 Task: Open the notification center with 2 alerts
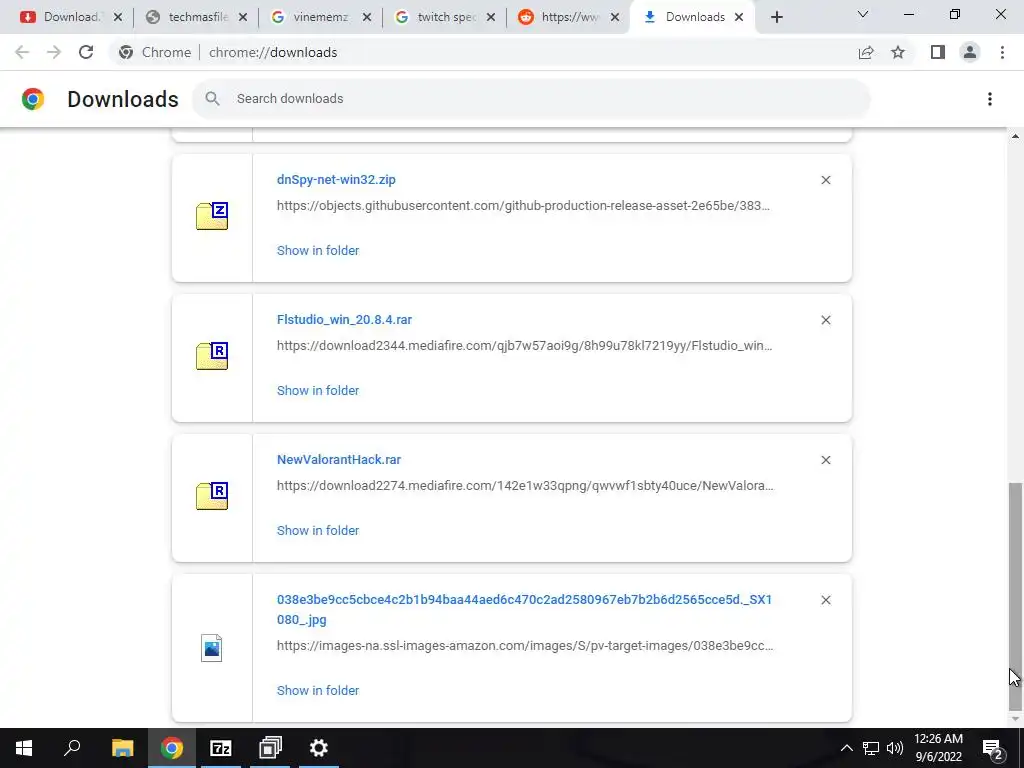tap(993, 748)
